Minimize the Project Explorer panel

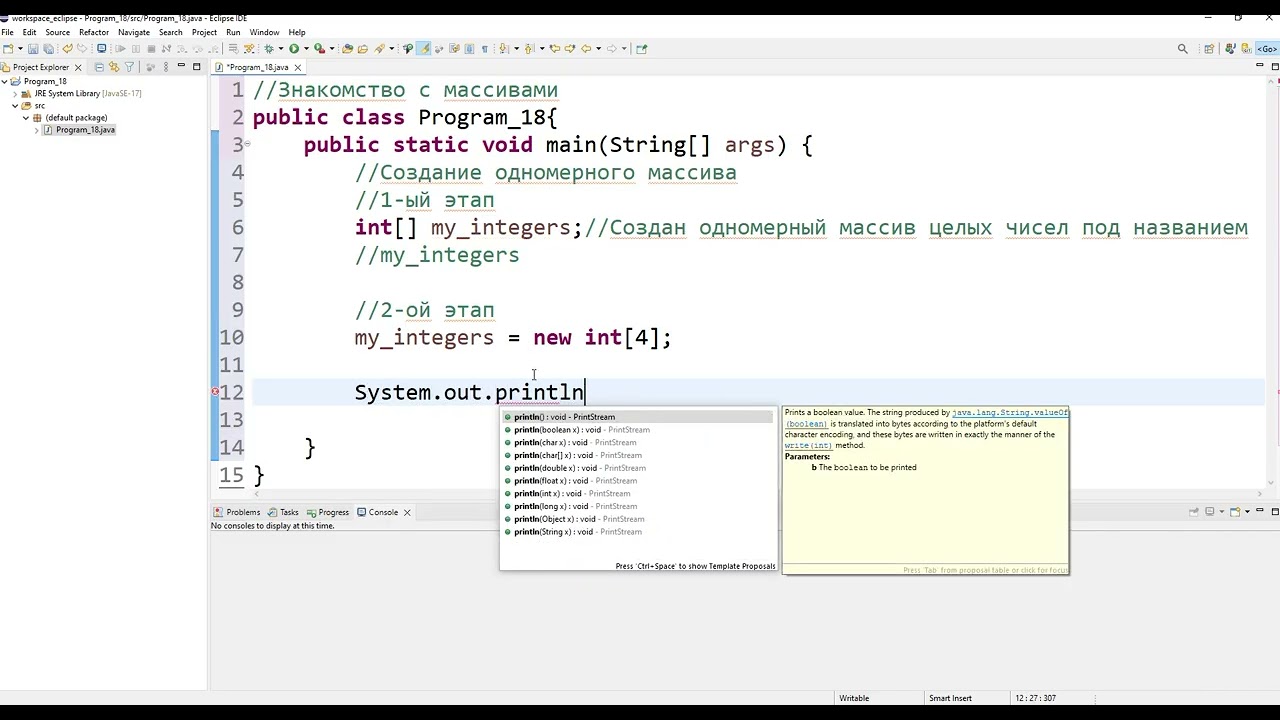click(x=181, y=66)
